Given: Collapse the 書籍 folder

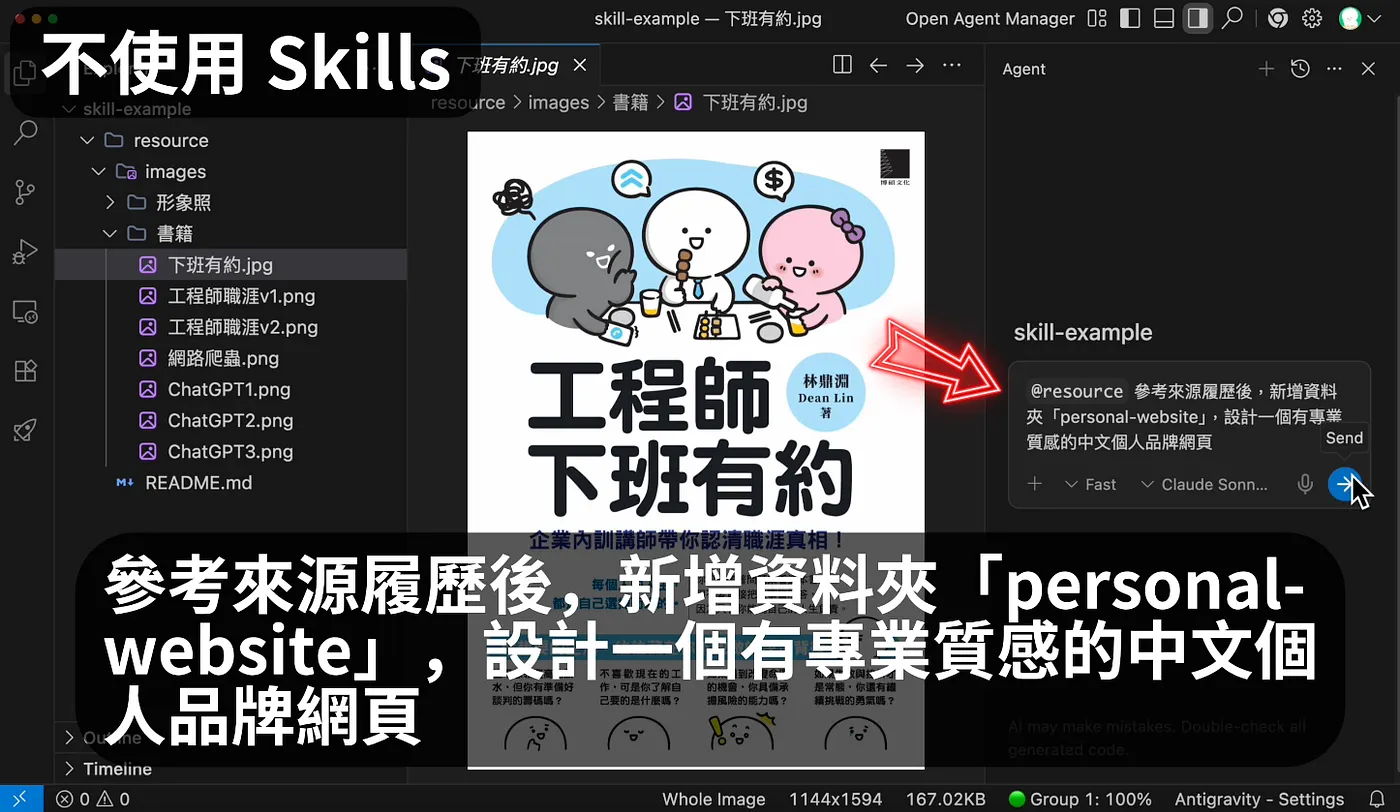Looking at the screenshot, I should pyautogui.click(x=111, y=233).
